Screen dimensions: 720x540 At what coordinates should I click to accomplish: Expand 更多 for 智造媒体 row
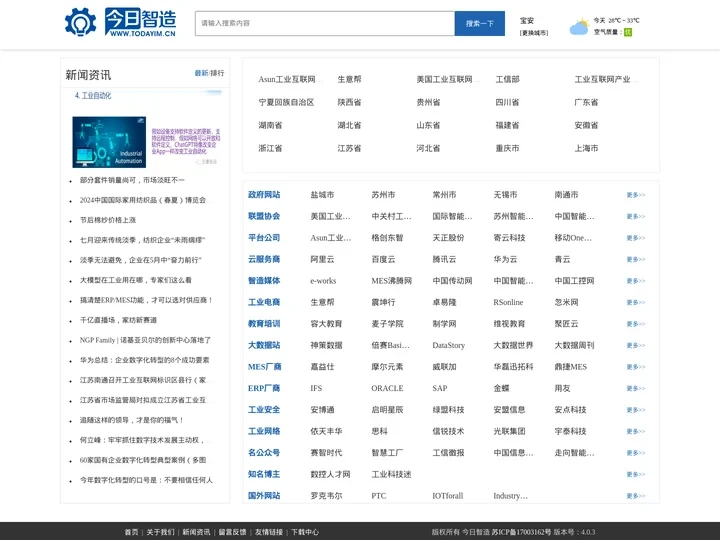[x=636, y=281]
